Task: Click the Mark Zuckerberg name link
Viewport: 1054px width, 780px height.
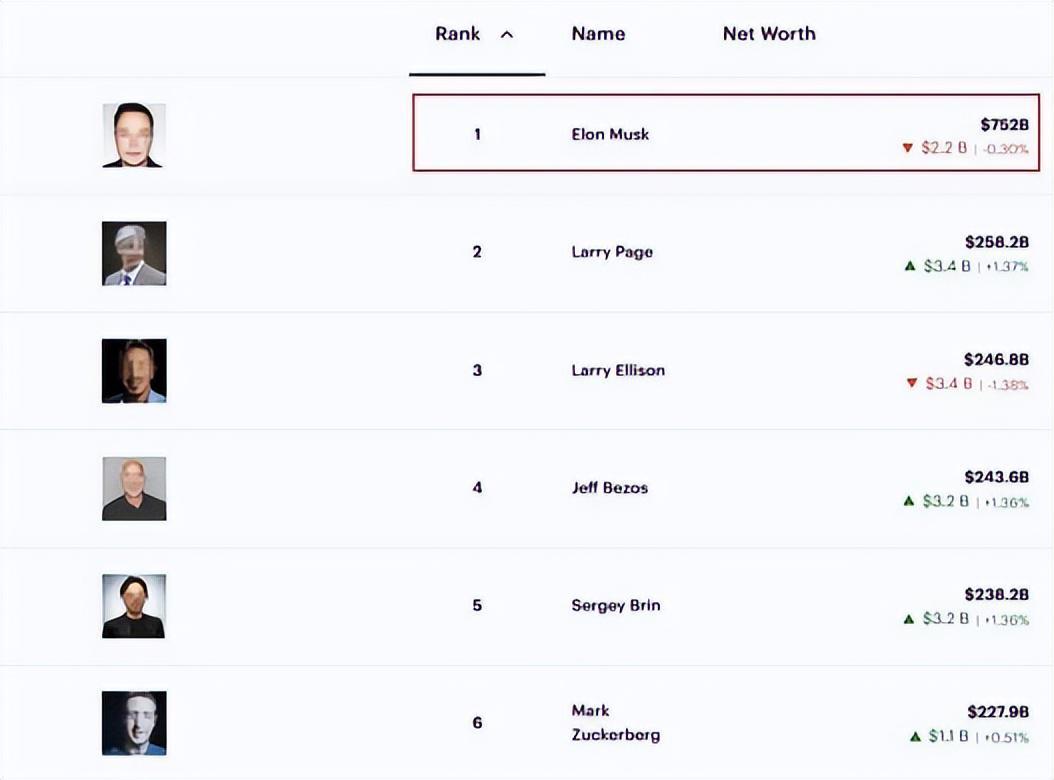Action: pyautogui.click(x=615, y=722)
